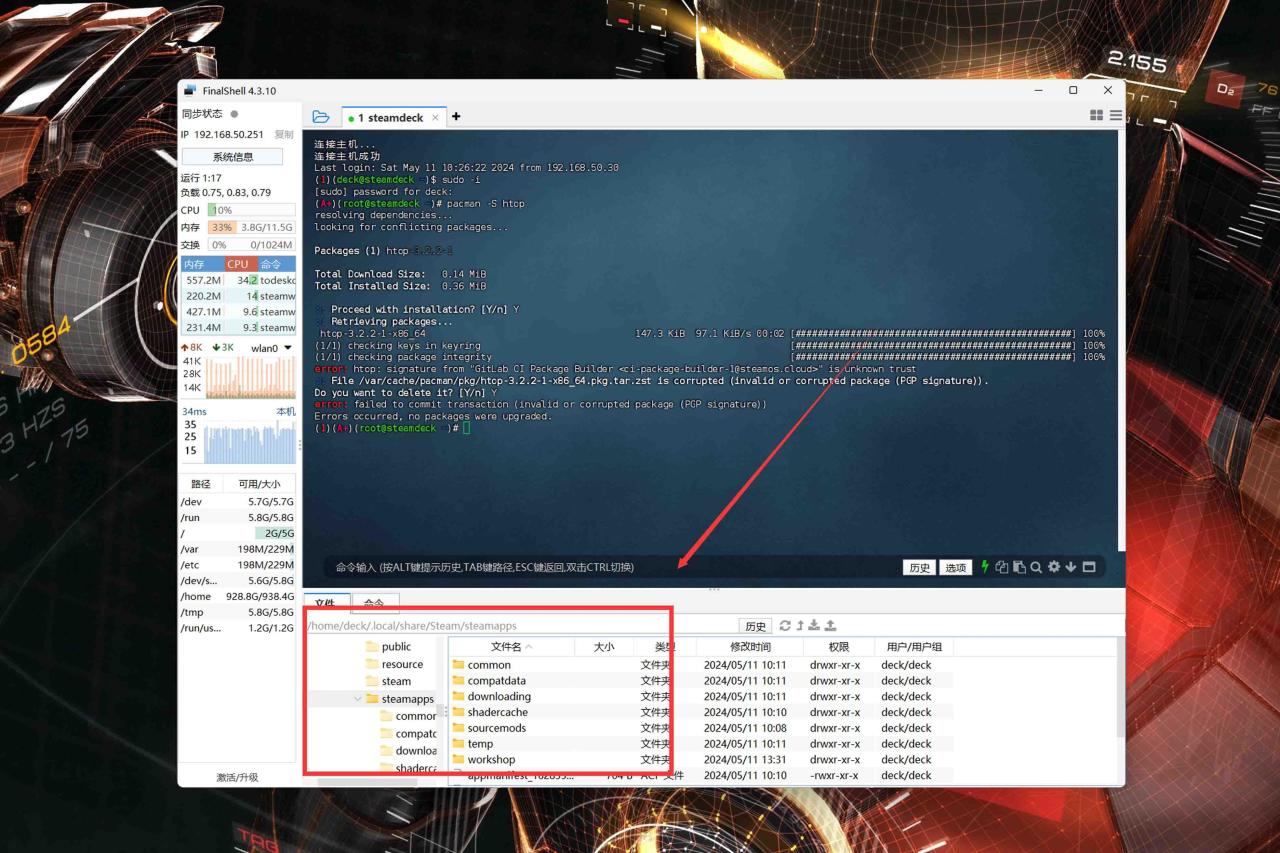Collapse the steamapps tree node
1280x853 pixels.
tap(358, 698)
